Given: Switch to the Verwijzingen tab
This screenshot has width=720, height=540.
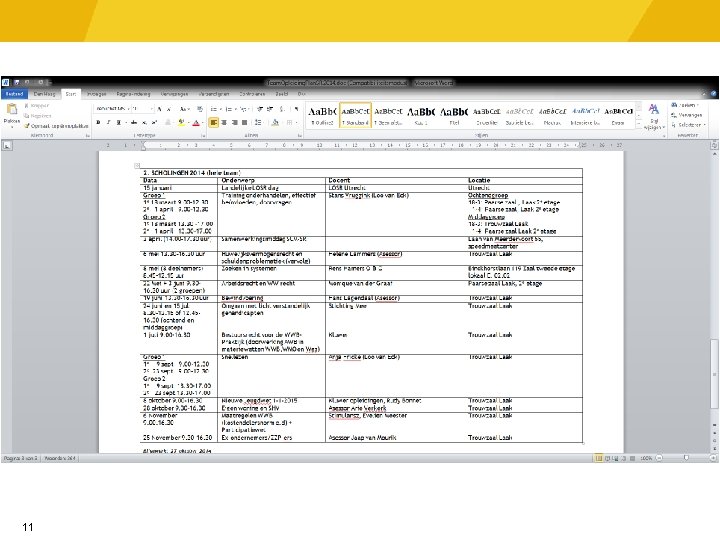Looking at the screenshot, I should (174, 94).
